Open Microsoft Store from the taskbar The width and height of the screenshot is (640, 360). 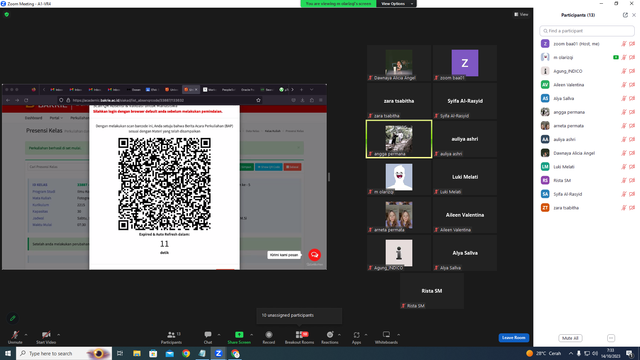[x=153, y=353]
